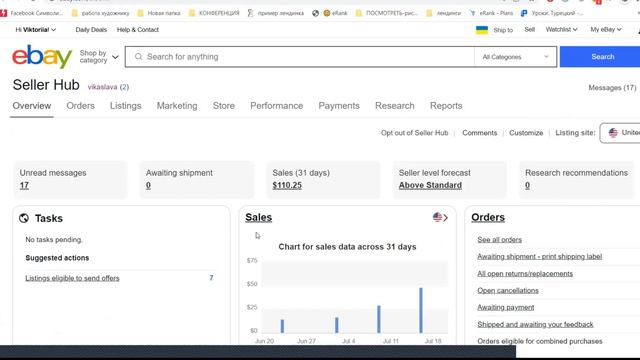Viewport: 640px width, 360px height.
Task: Click the tallest sales chart bar
Action: [x=421, y=310]
